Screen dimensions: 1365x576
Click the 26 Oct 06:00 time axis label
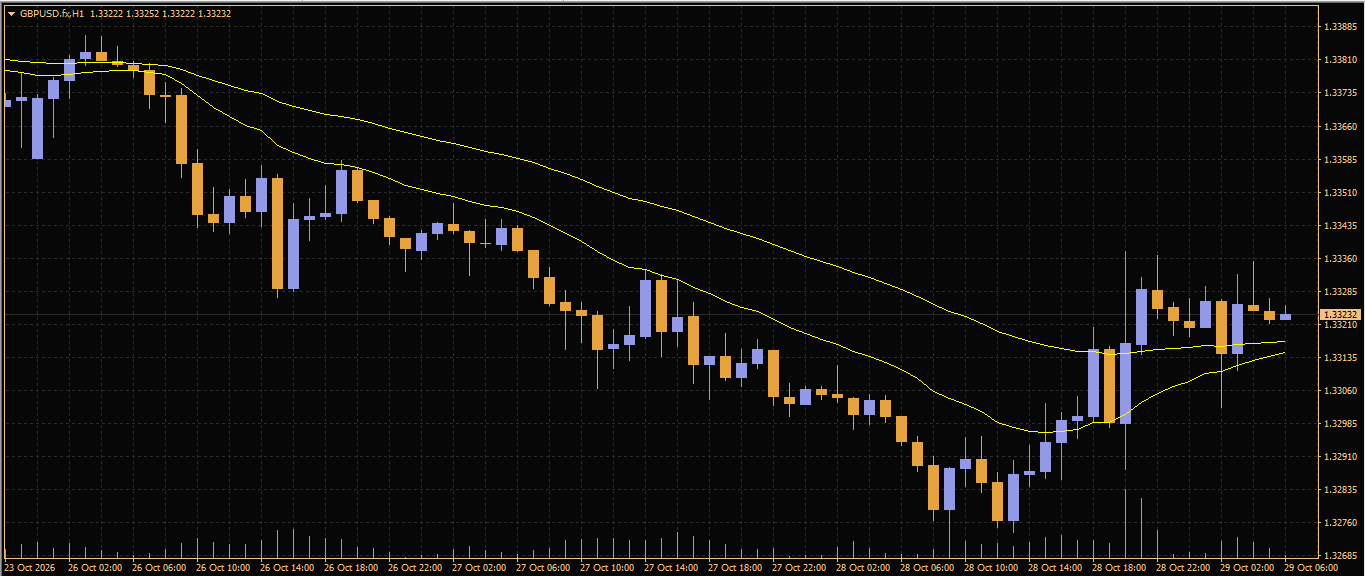[x=160, y=567]
